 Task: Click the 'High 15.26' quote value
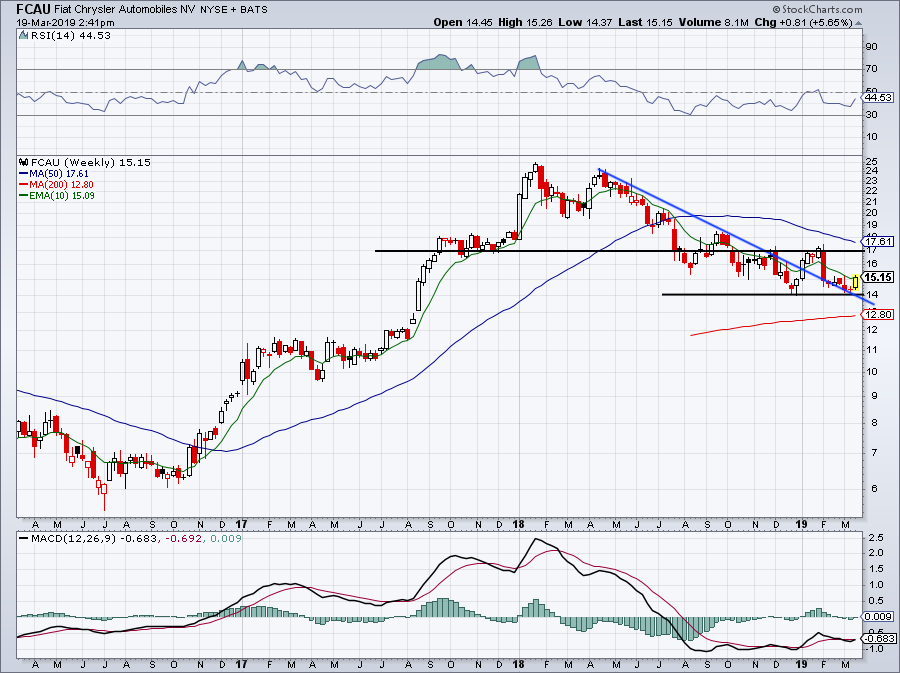click(525, 22)
